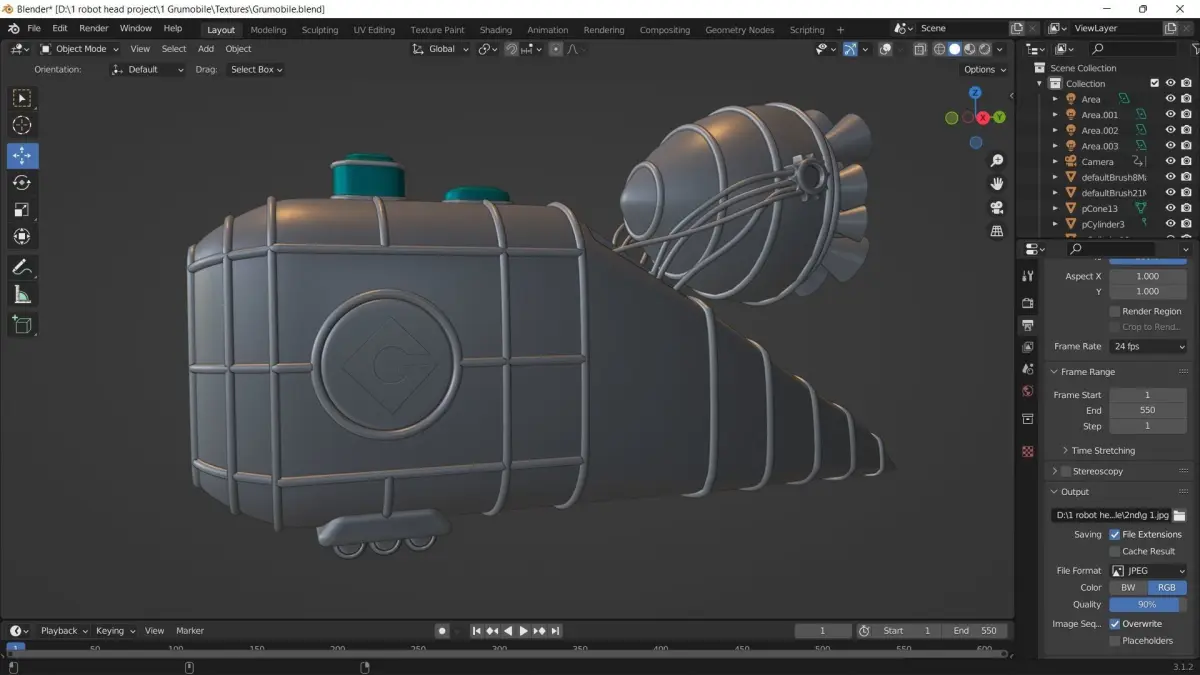The width and height of the screenshot is (1200, 675).
Task: Open the Drag Select Box dropdown
Action: pos(256,70)
